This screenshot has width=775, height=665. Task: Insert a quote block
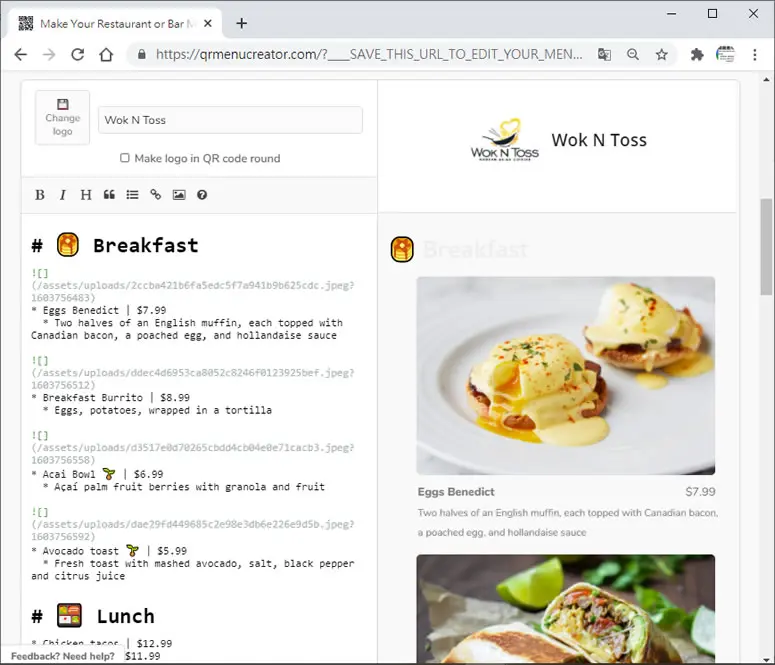pyautogui.click(x=109, y=195)
